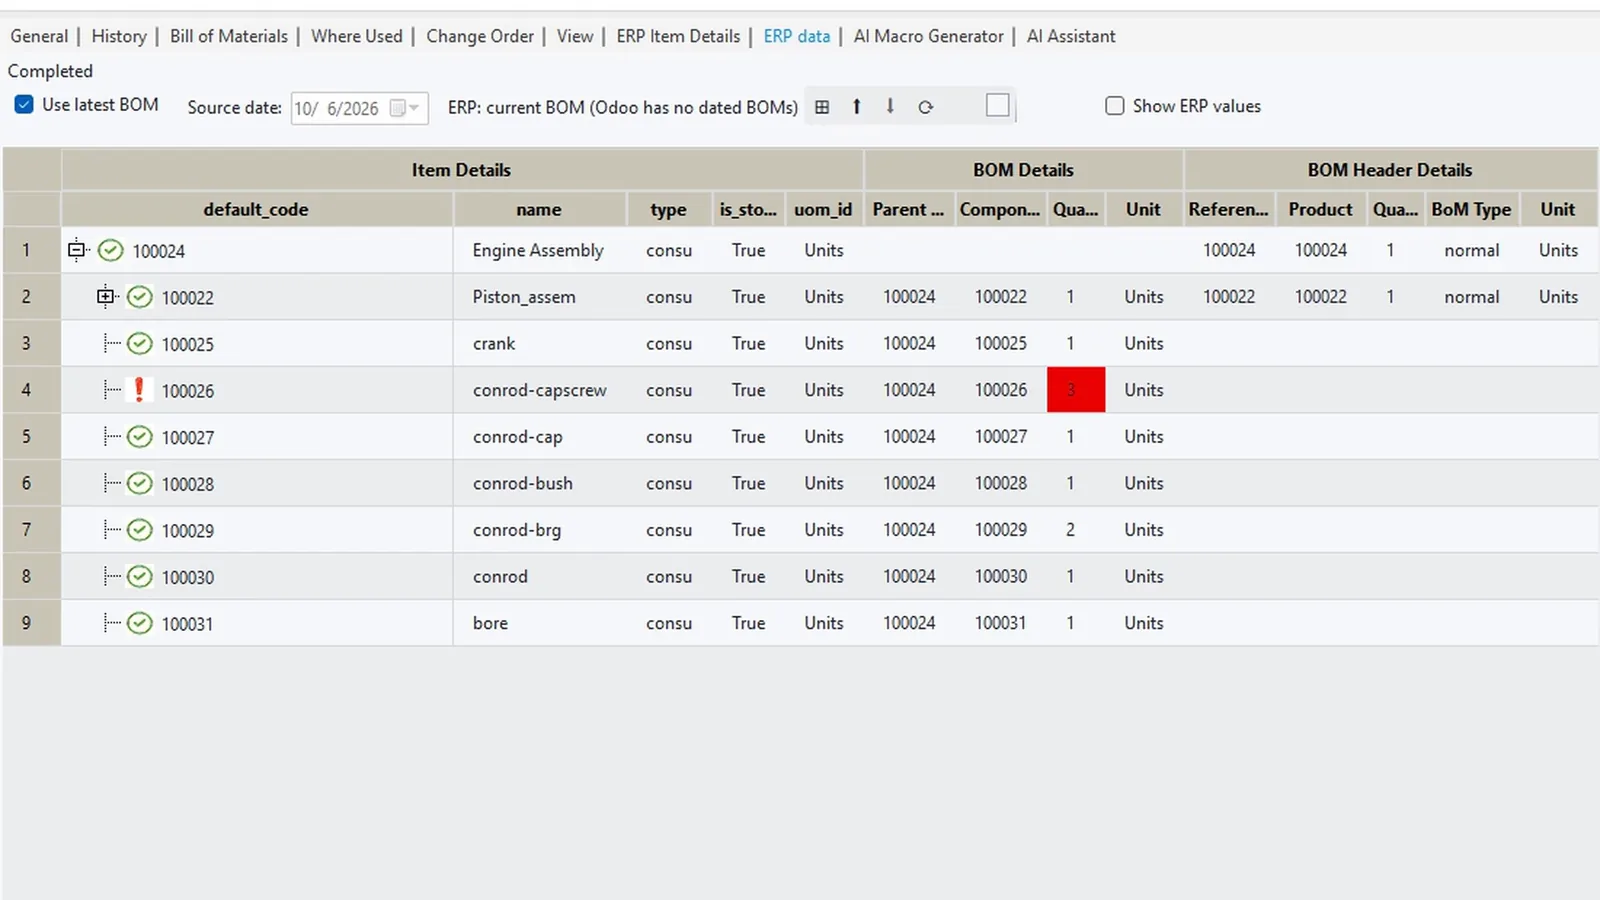Click the up arrow toolbar icon

[857, 107]
